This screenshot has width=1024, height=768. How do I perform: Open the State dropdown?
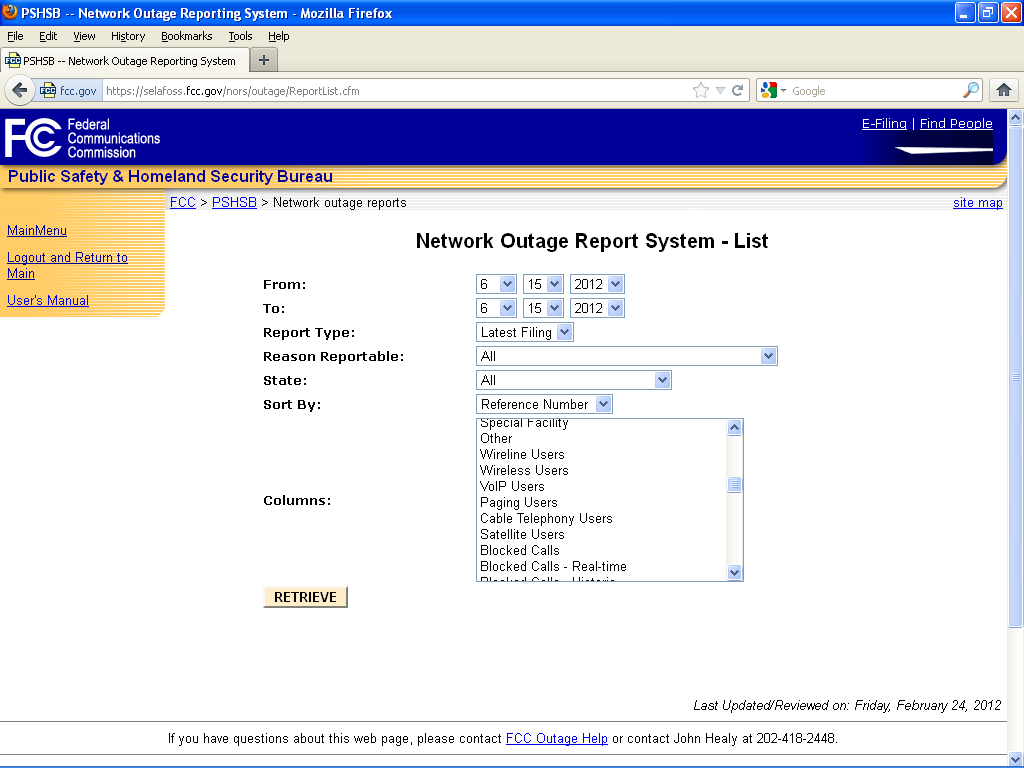[x=573, y=380]
